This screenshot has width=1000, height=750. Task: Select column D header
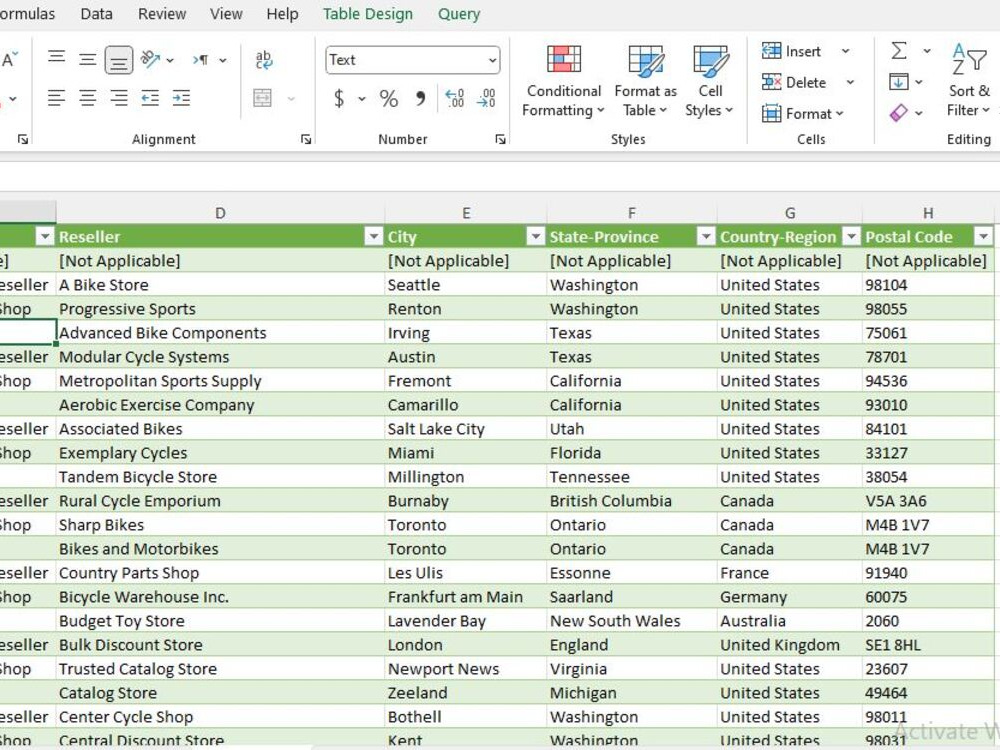(x=220, y=213)
